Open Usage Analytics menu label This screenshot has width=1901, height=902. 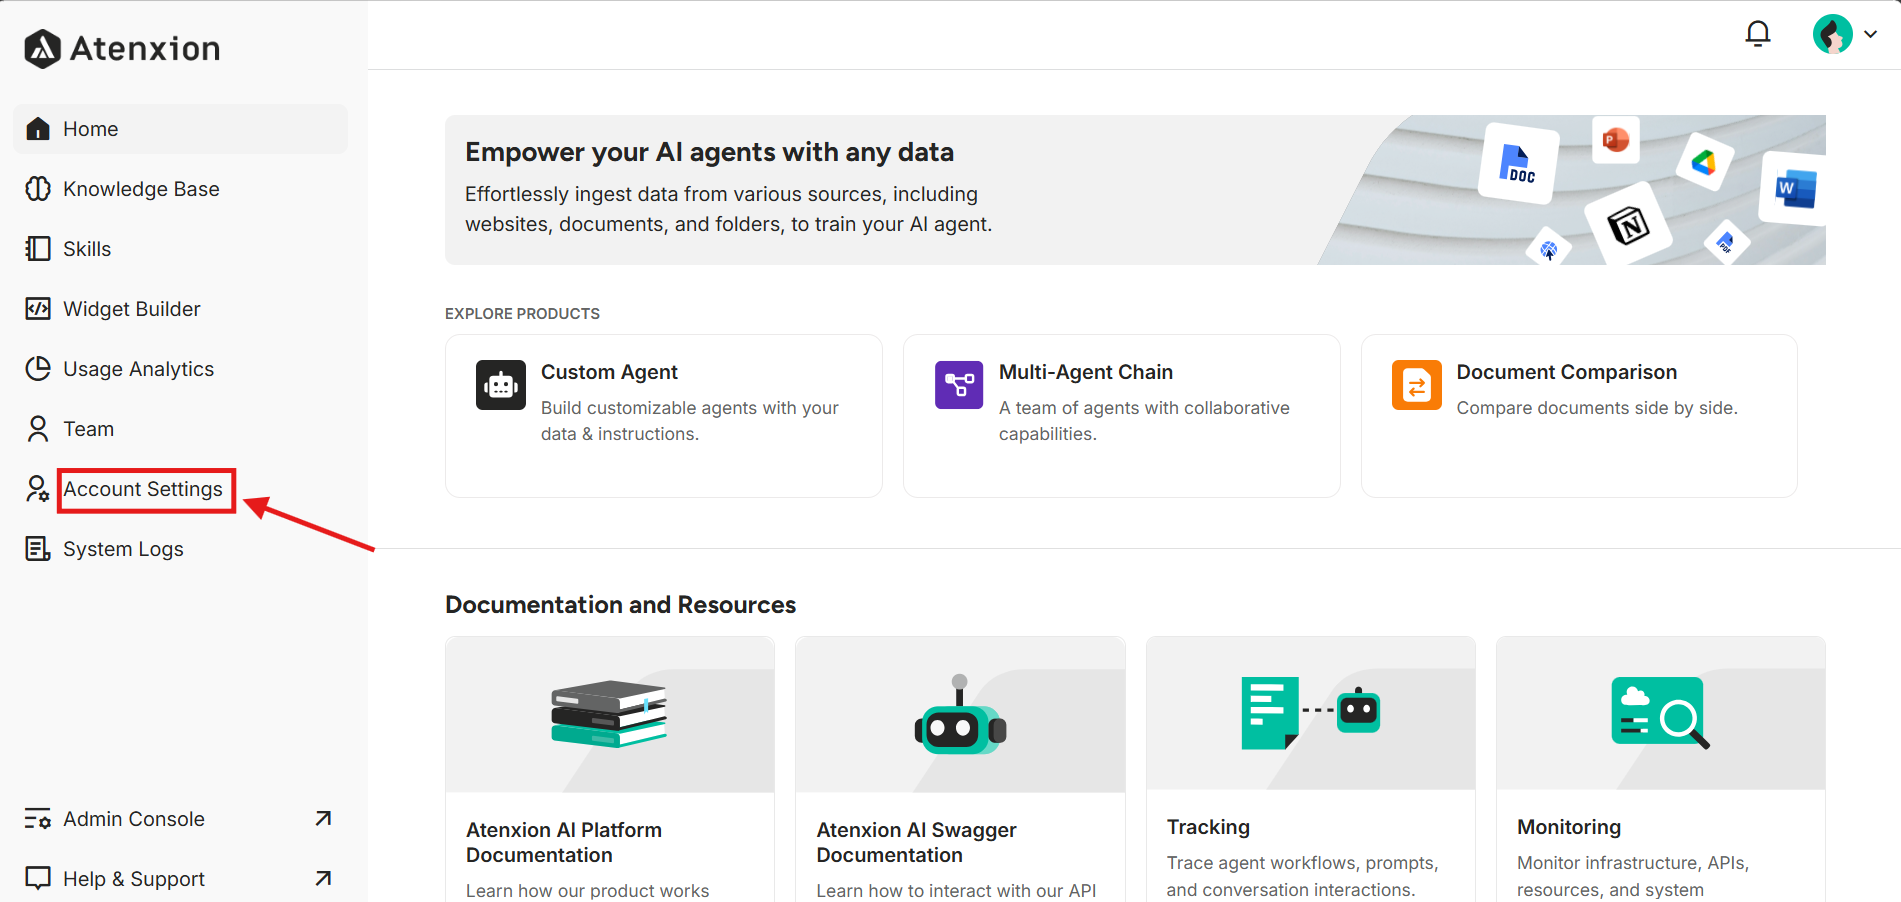point(139,369)
